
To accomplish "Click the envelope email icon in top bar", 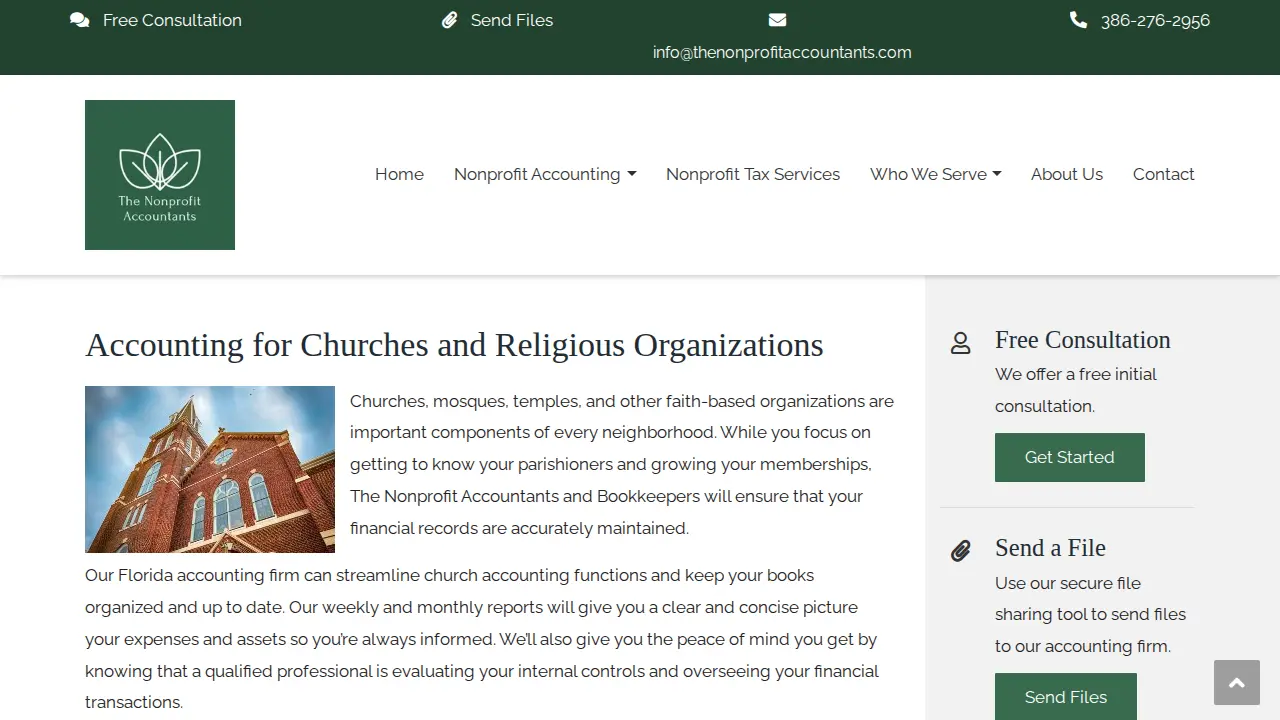I will tap(777, 20).
